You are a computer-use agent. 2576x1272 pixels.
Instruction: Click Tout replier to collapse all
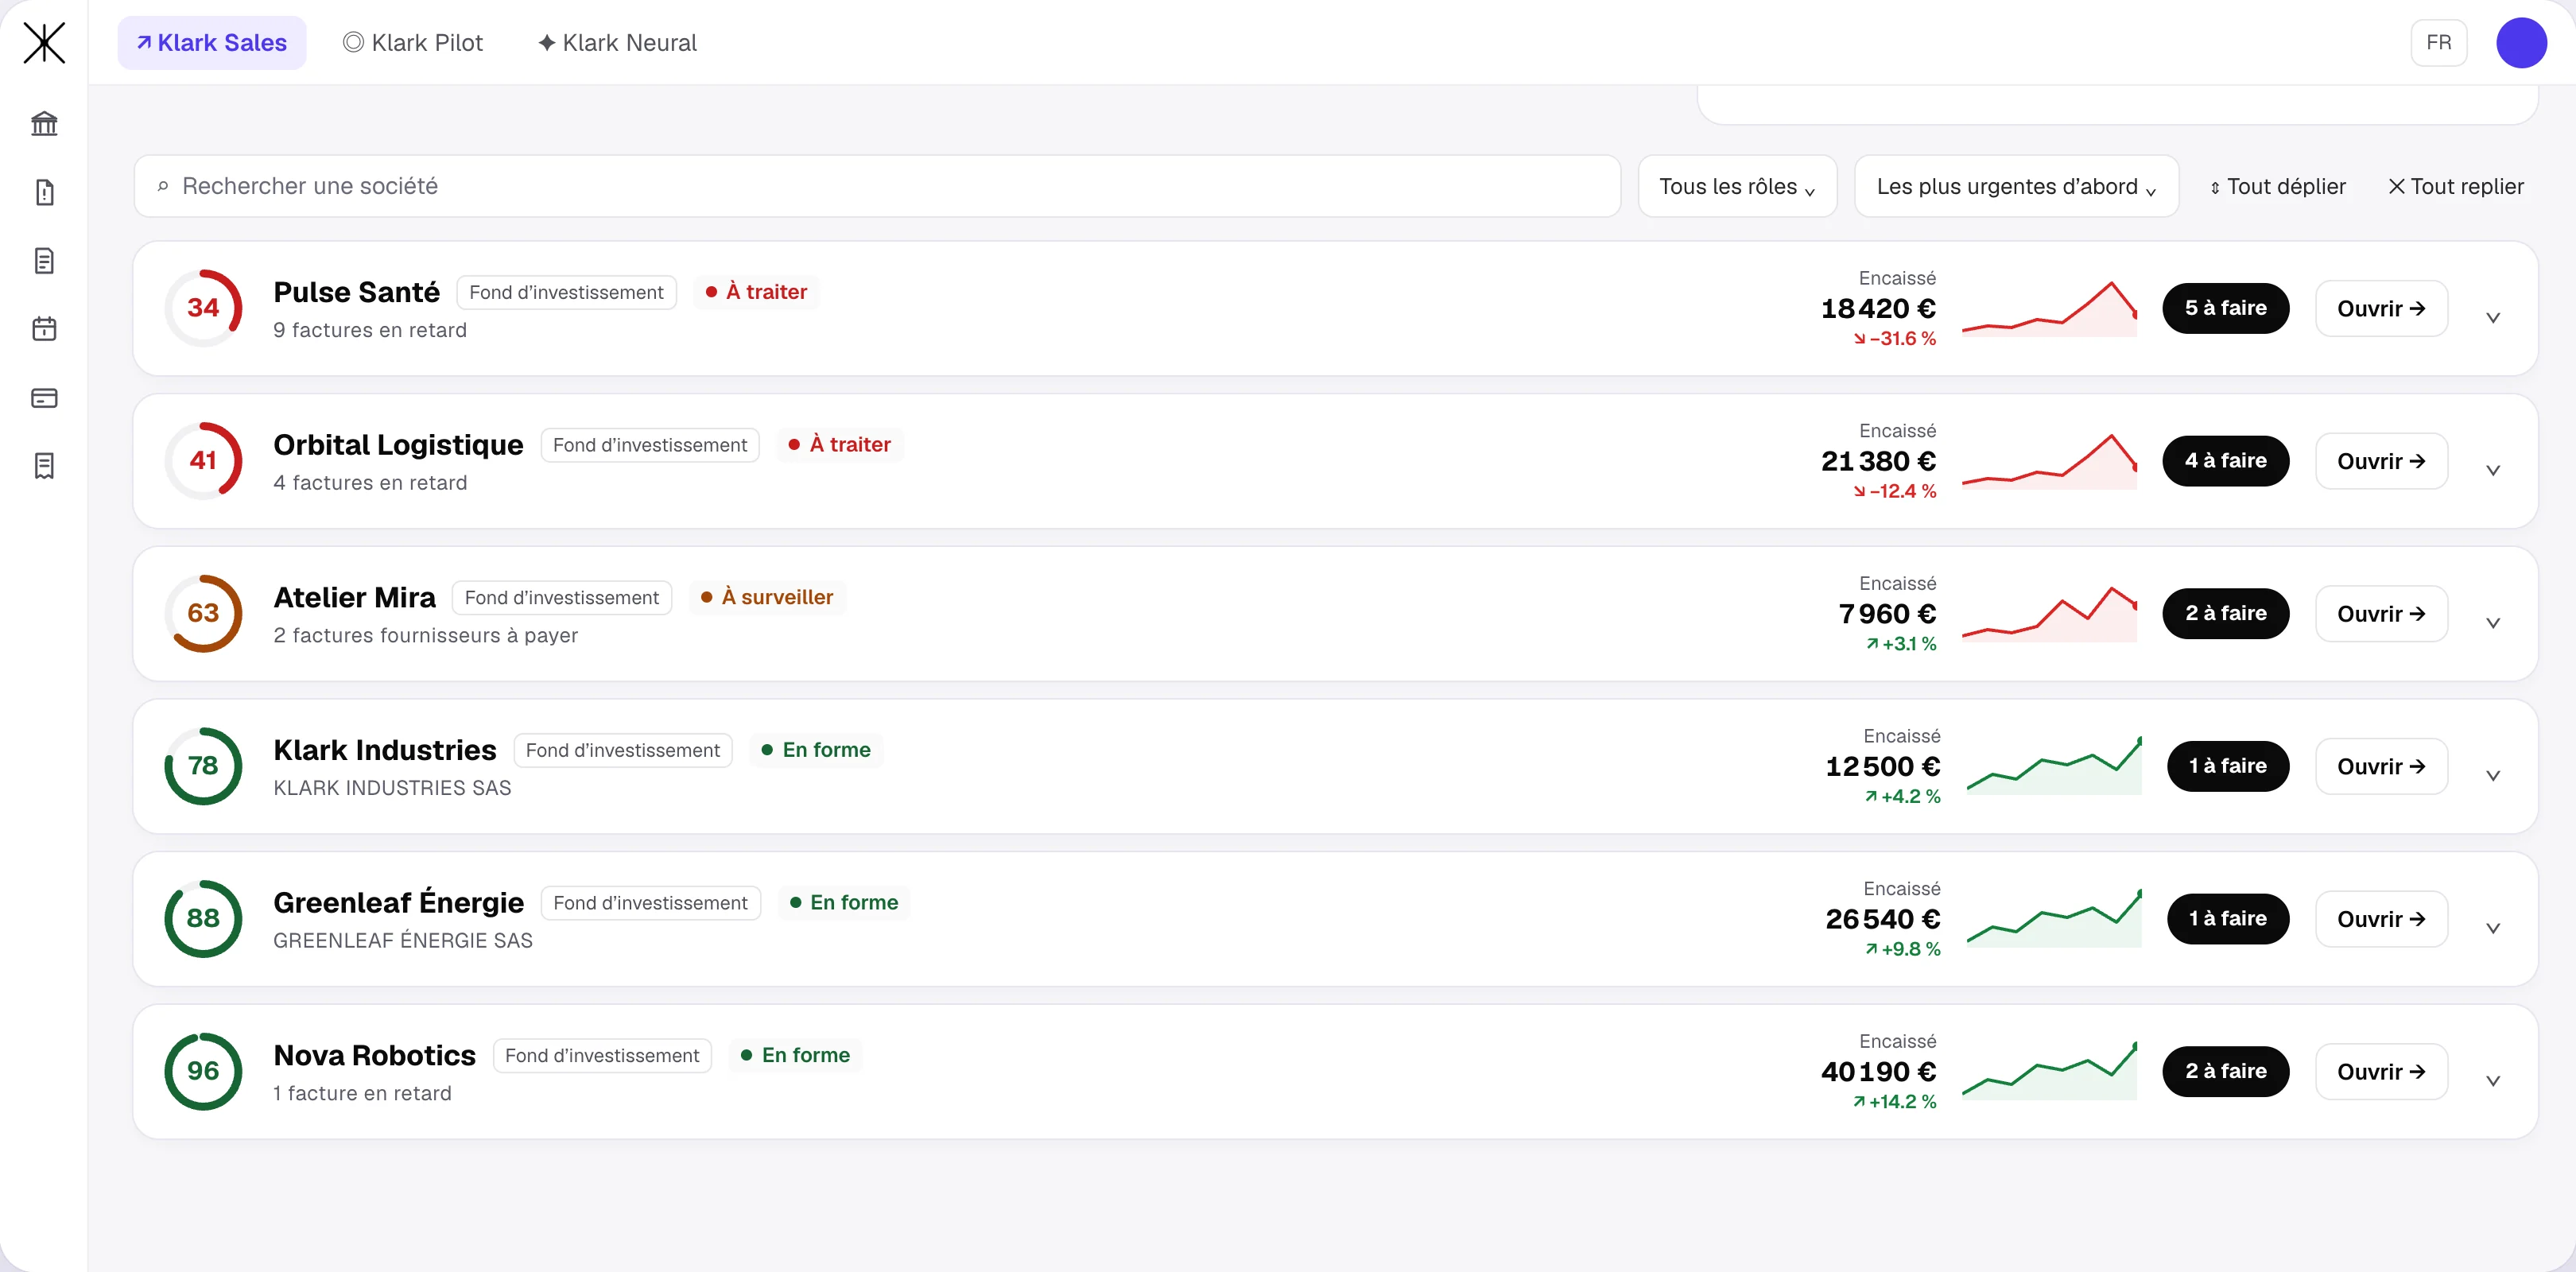point(2455,187)
